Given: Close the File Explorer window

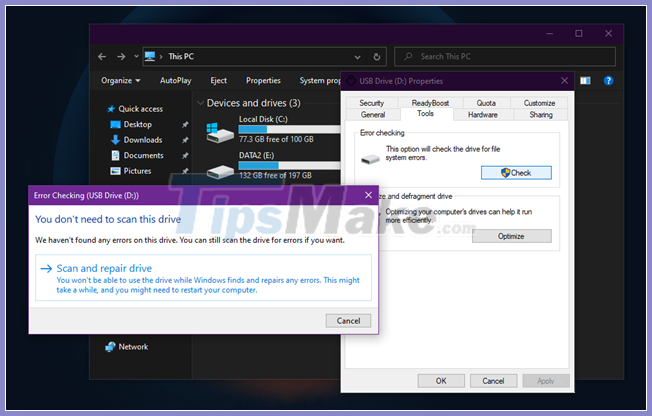Looking at the screenshot, I should (x=608, y=33).
